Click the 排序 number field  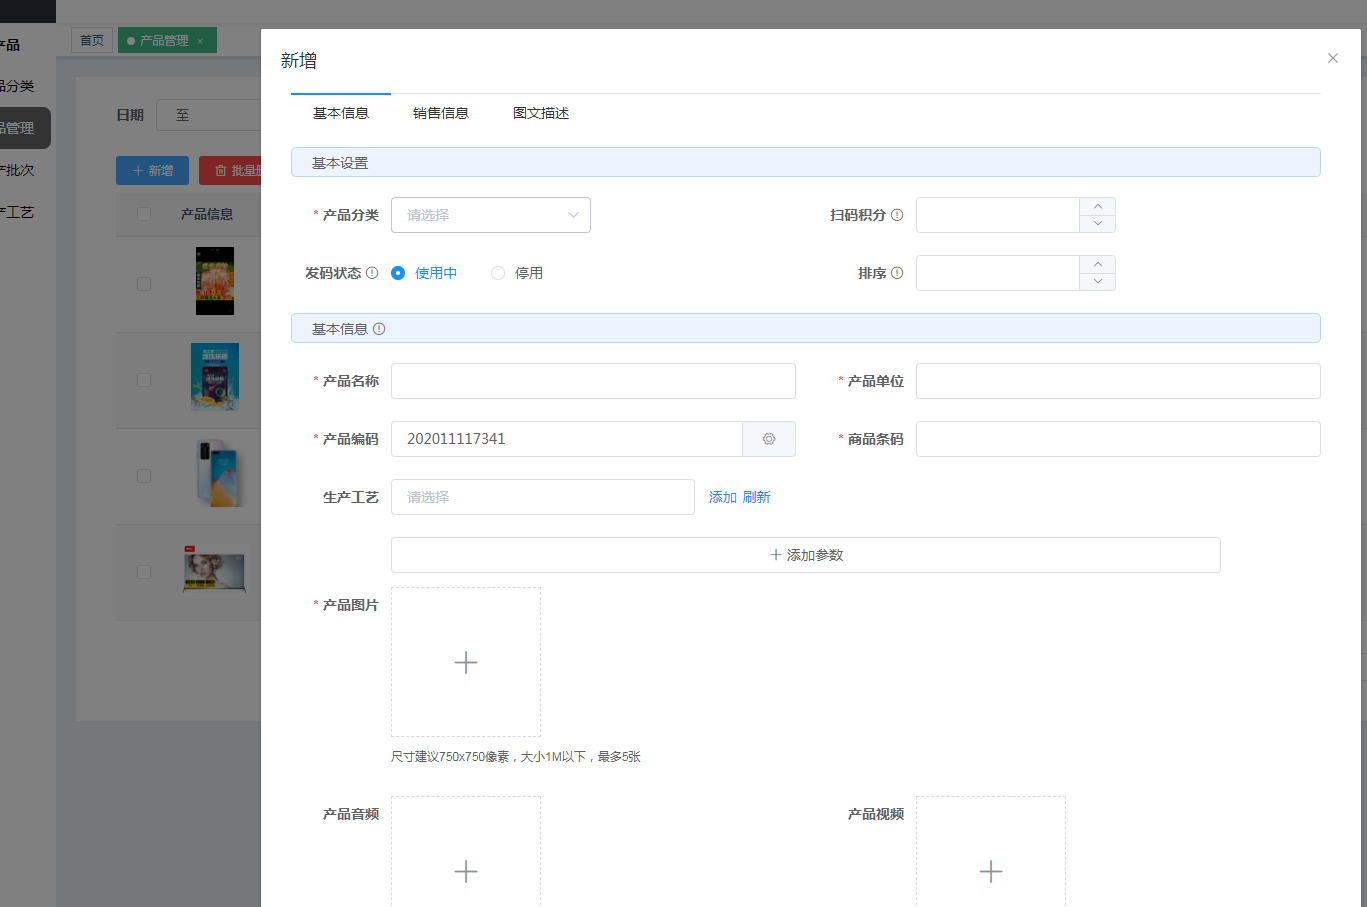[998, 273]
